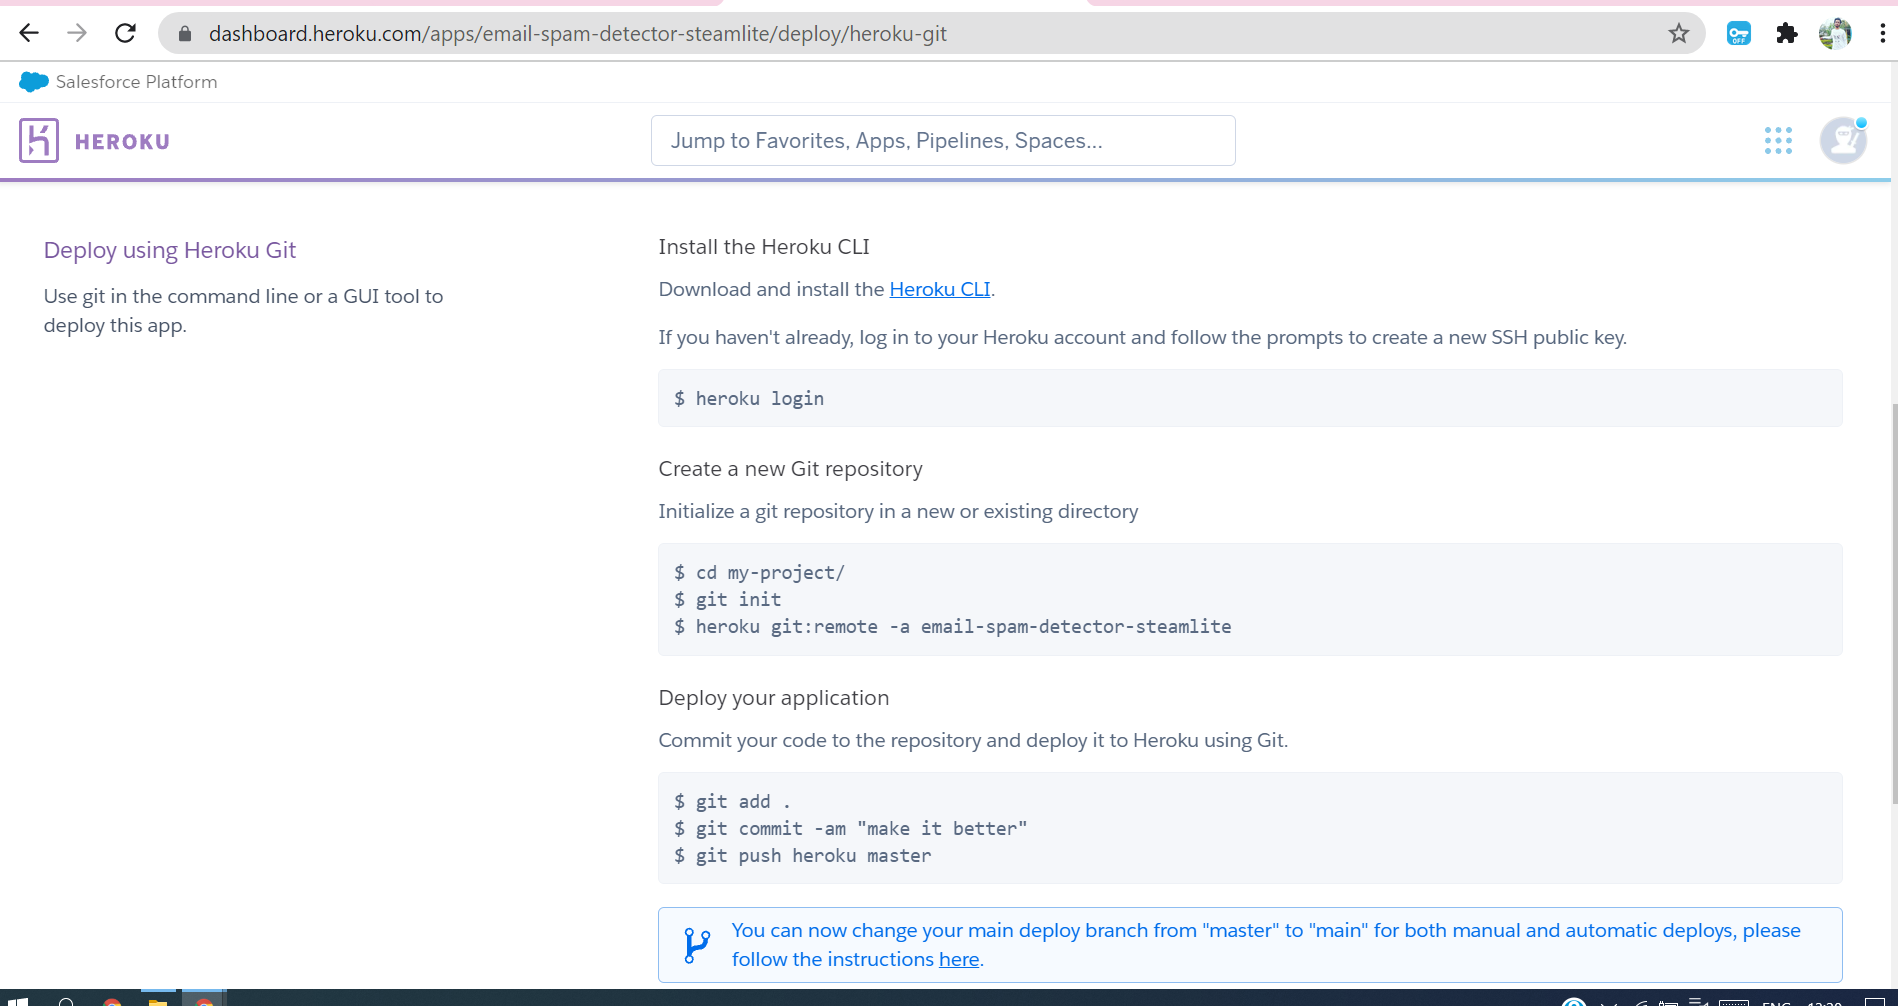Open the Heroku home icon
The height and width of the screenshot is (1006, 1898).
[39, 140]
